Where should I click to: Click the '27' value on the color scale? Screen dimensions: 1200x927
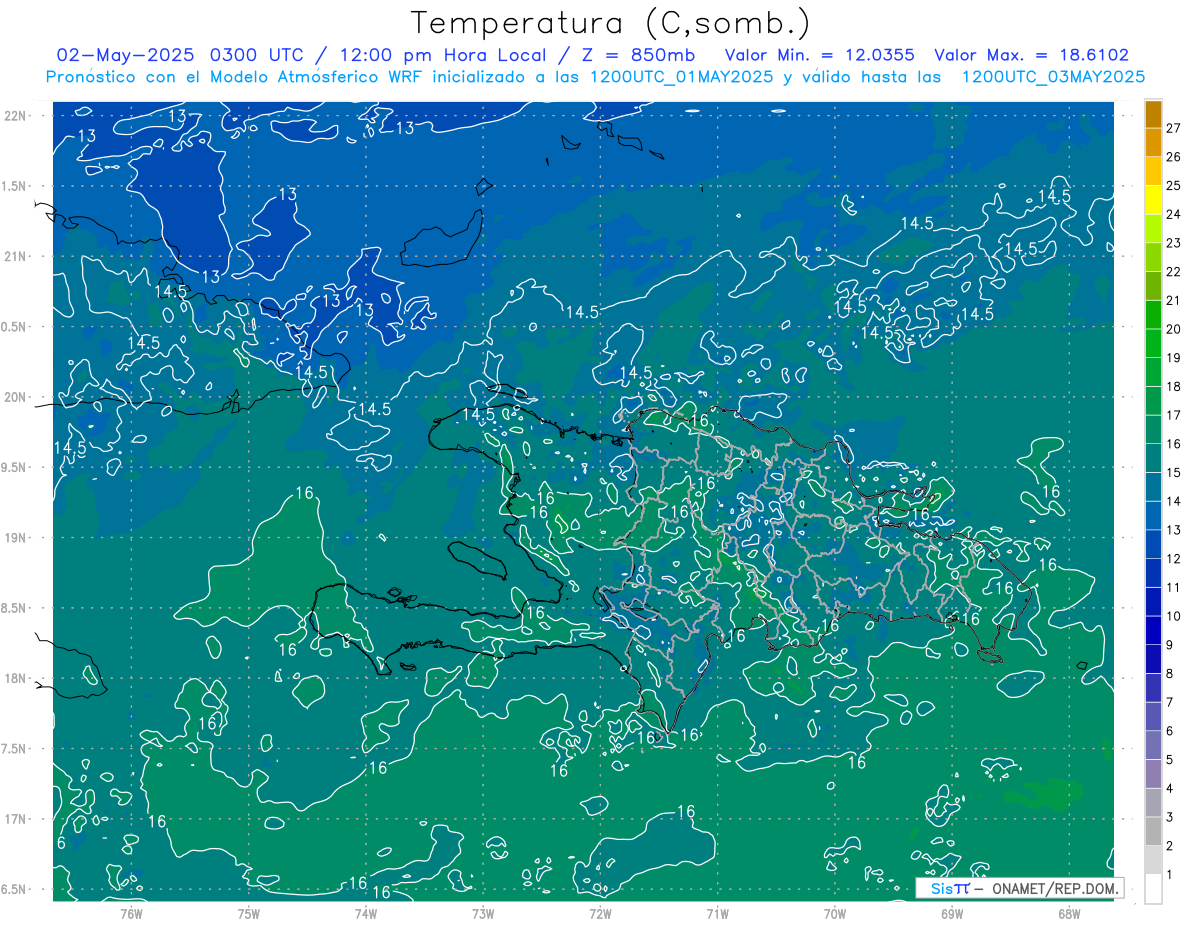click(x=1174, y=128)
